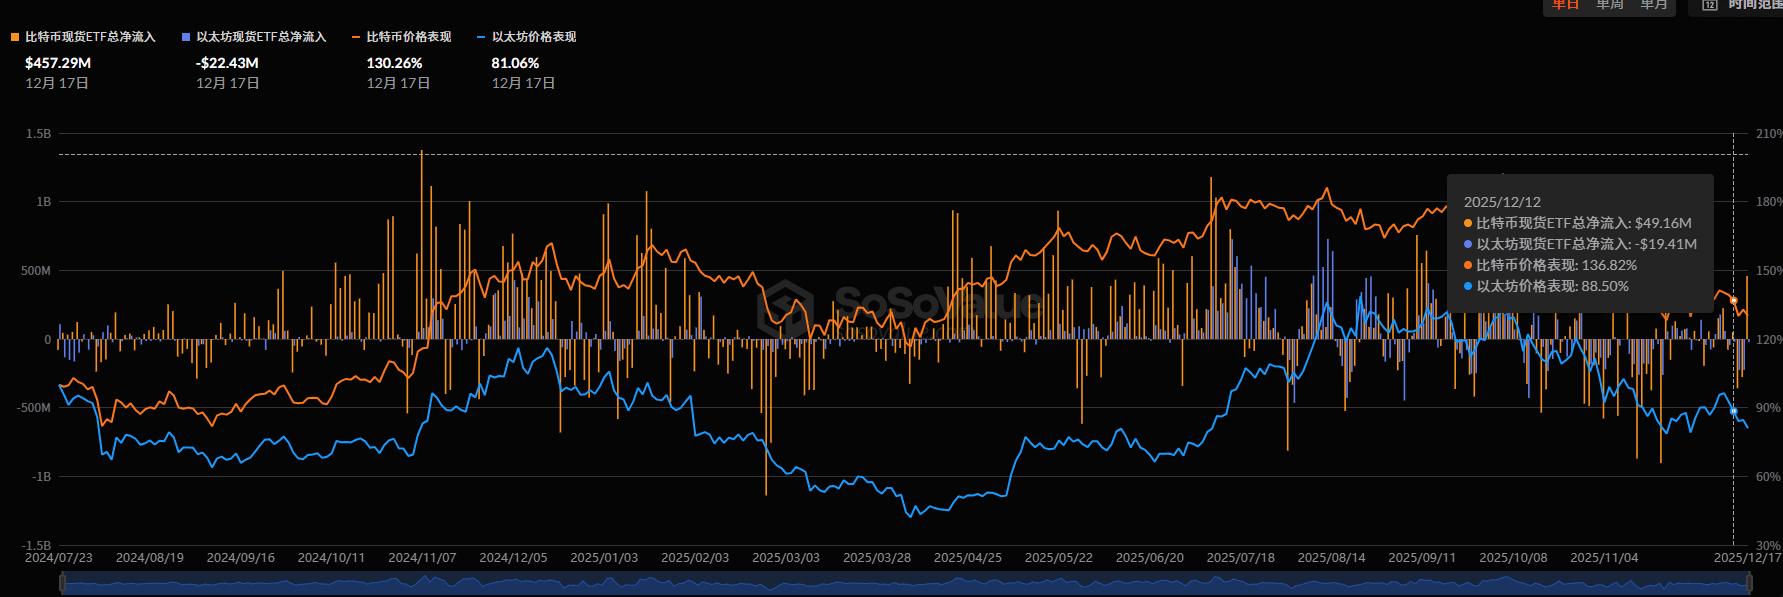
Task: Click the orange hover point on the Bitcoin price line
Action: pos(1733,300)
